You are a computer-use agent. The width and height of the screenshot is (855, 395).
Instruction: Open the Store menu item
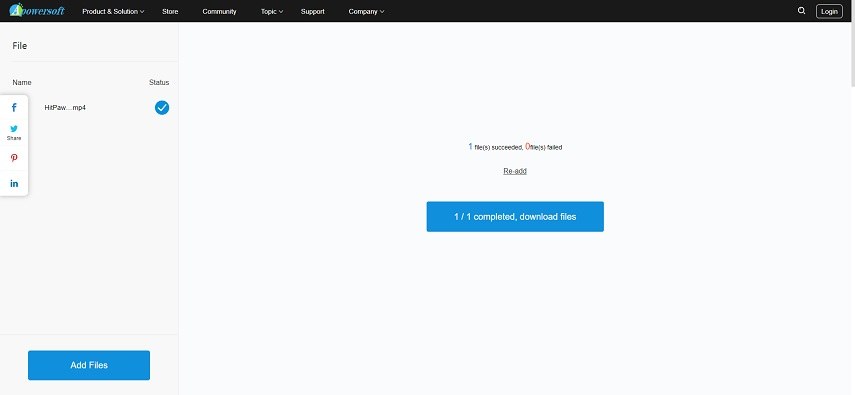click(x=170, y=11)
